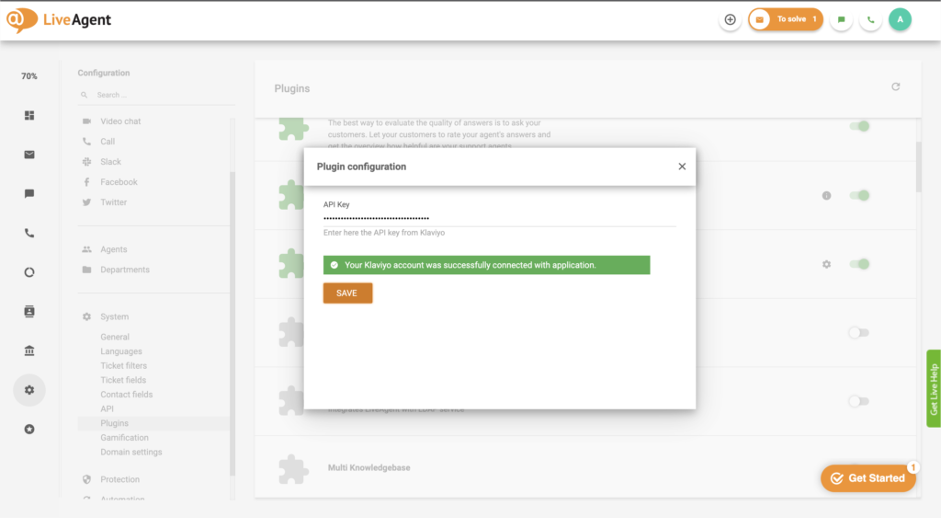Viewport: 941px width, 518px height.
Task: Open Video chat configuration
Action: (120, 121)
